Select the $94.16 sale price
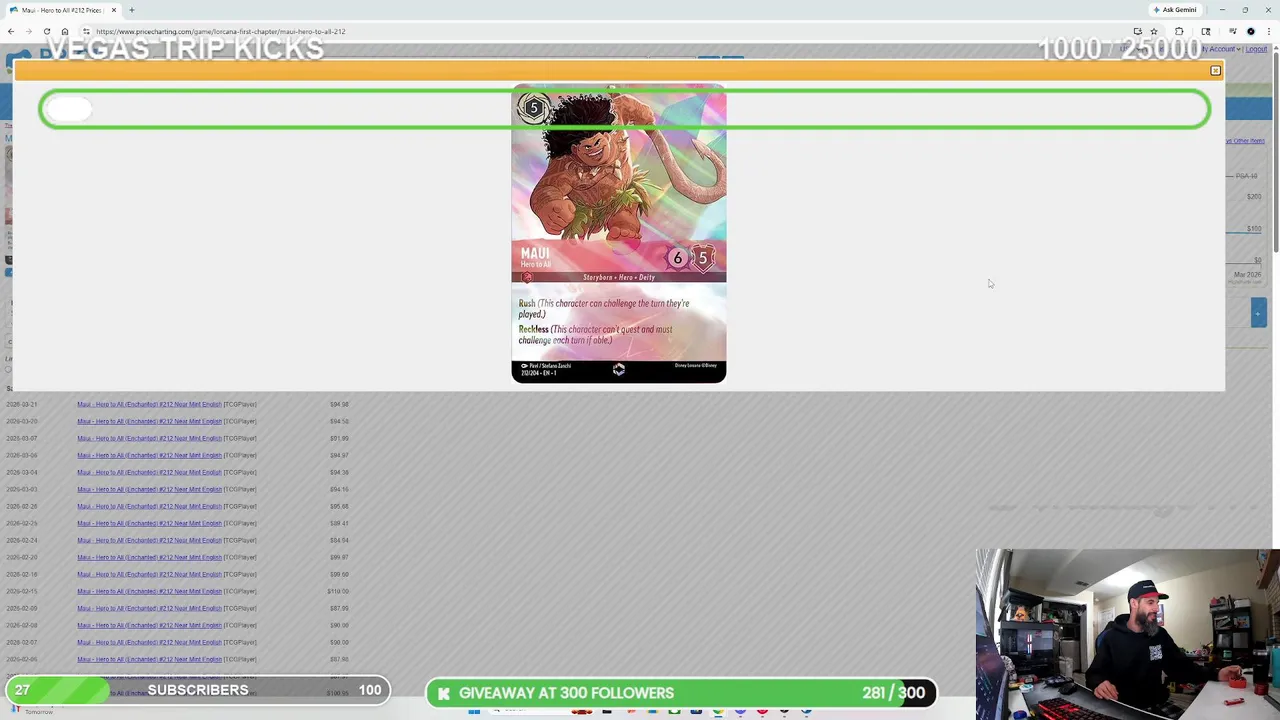 tap(339, 489)
